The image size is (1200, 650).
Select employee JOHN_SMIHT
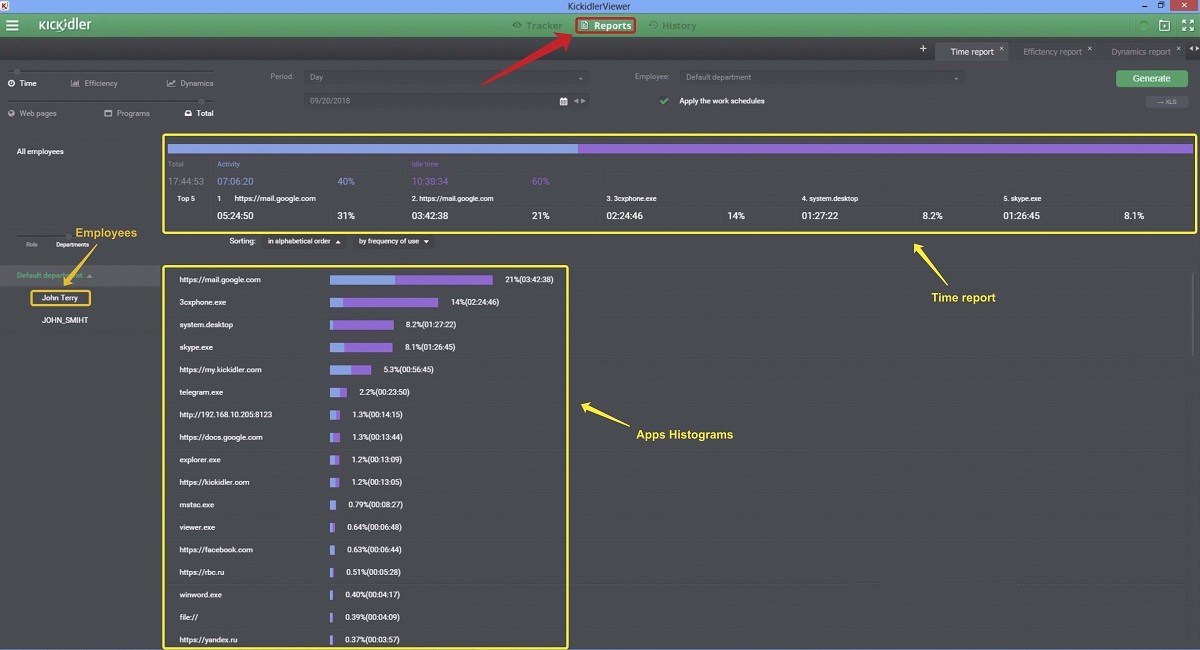click(x=64, y=320)
